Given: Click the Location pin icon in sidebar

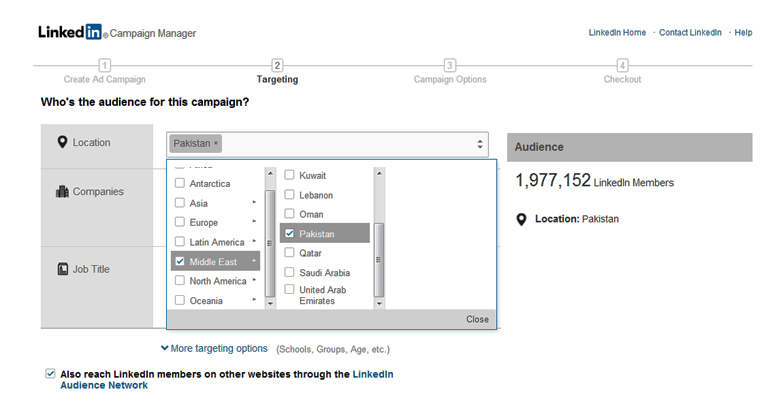Looking at the screenshot, I should click(62, 142).
